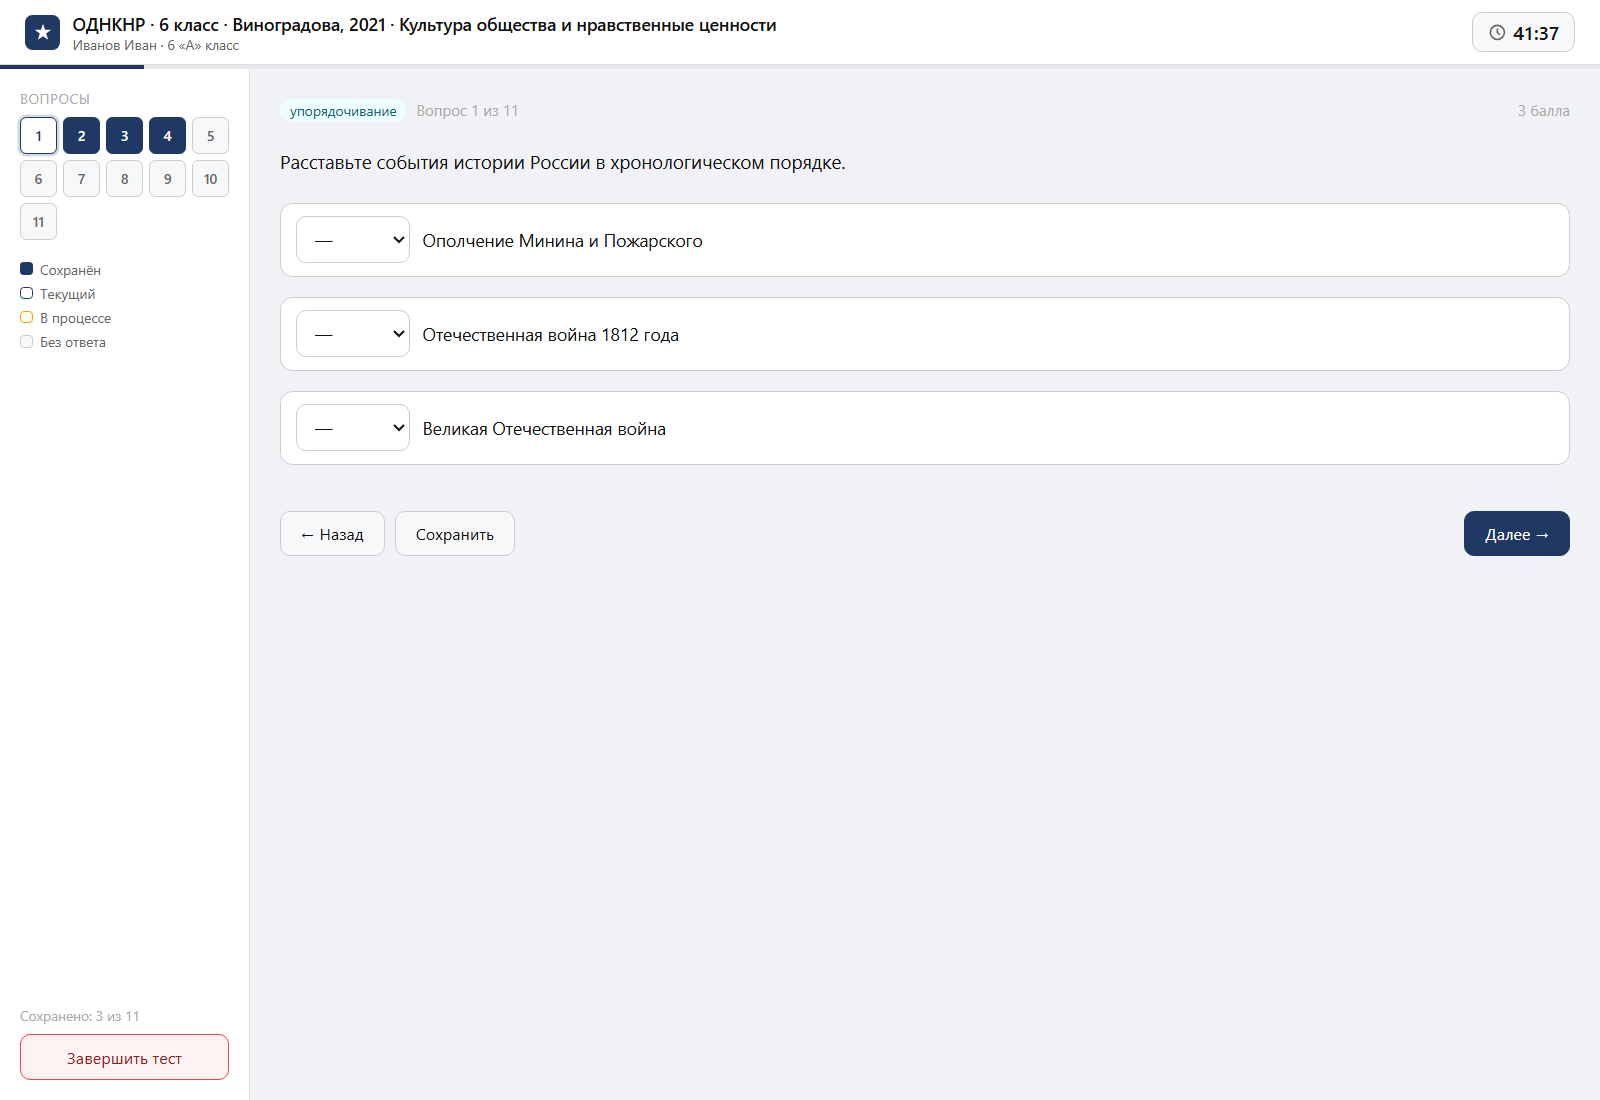Jump to question 3
Image resolution: width=1600 pixels, height=1100 pixels.
(x=124, y=136)
